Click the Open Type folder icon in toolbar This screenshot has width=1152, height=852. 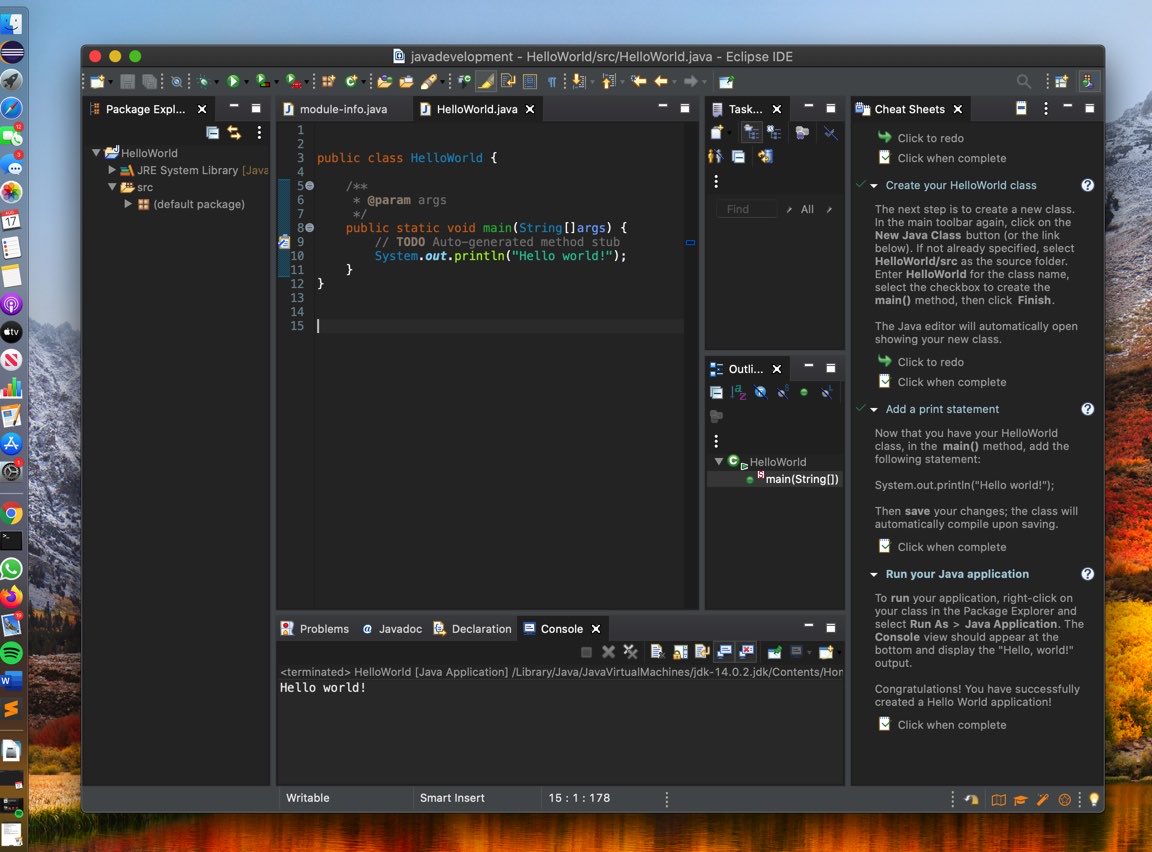(x=384, y=82)
